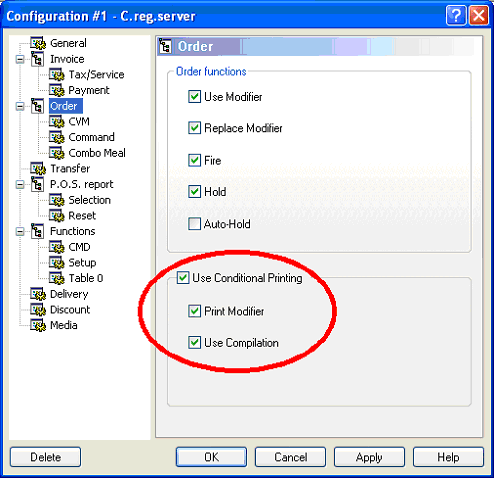494x478 pixels.
Task: Confirm changes with OK button
Action: (211, 457)
